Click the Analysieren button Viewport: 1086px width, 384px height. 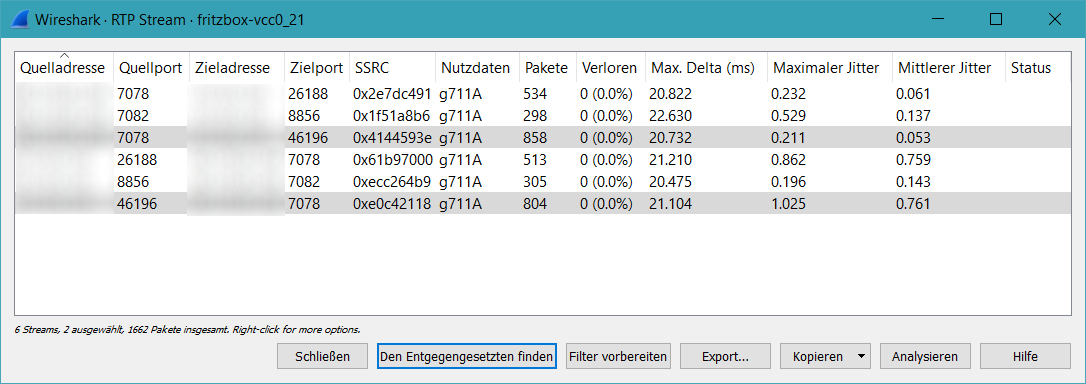925,357
